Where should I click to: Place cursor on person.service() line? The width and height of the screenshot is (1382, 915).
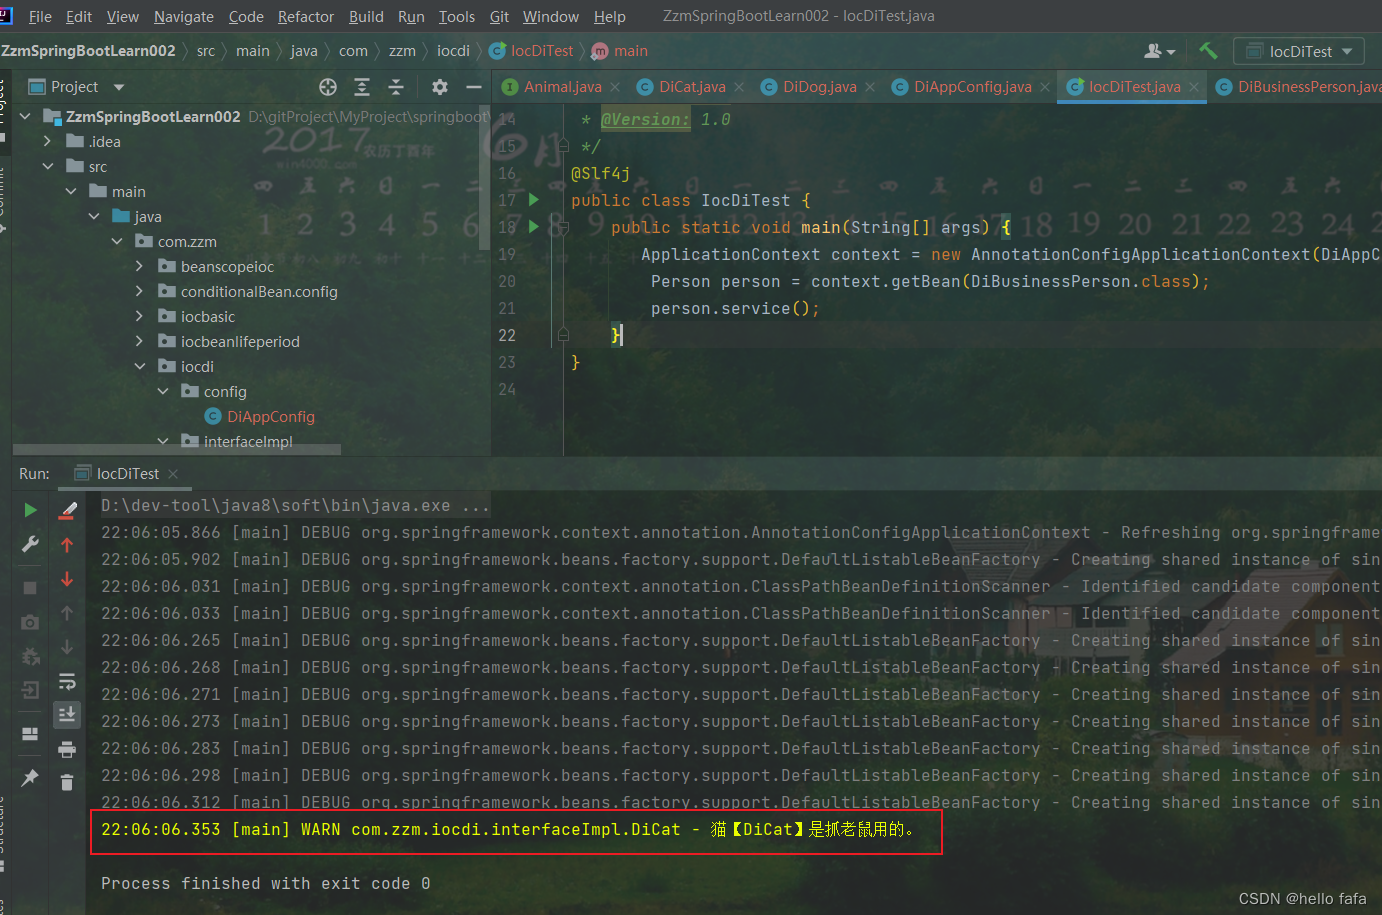coord(735,309)
